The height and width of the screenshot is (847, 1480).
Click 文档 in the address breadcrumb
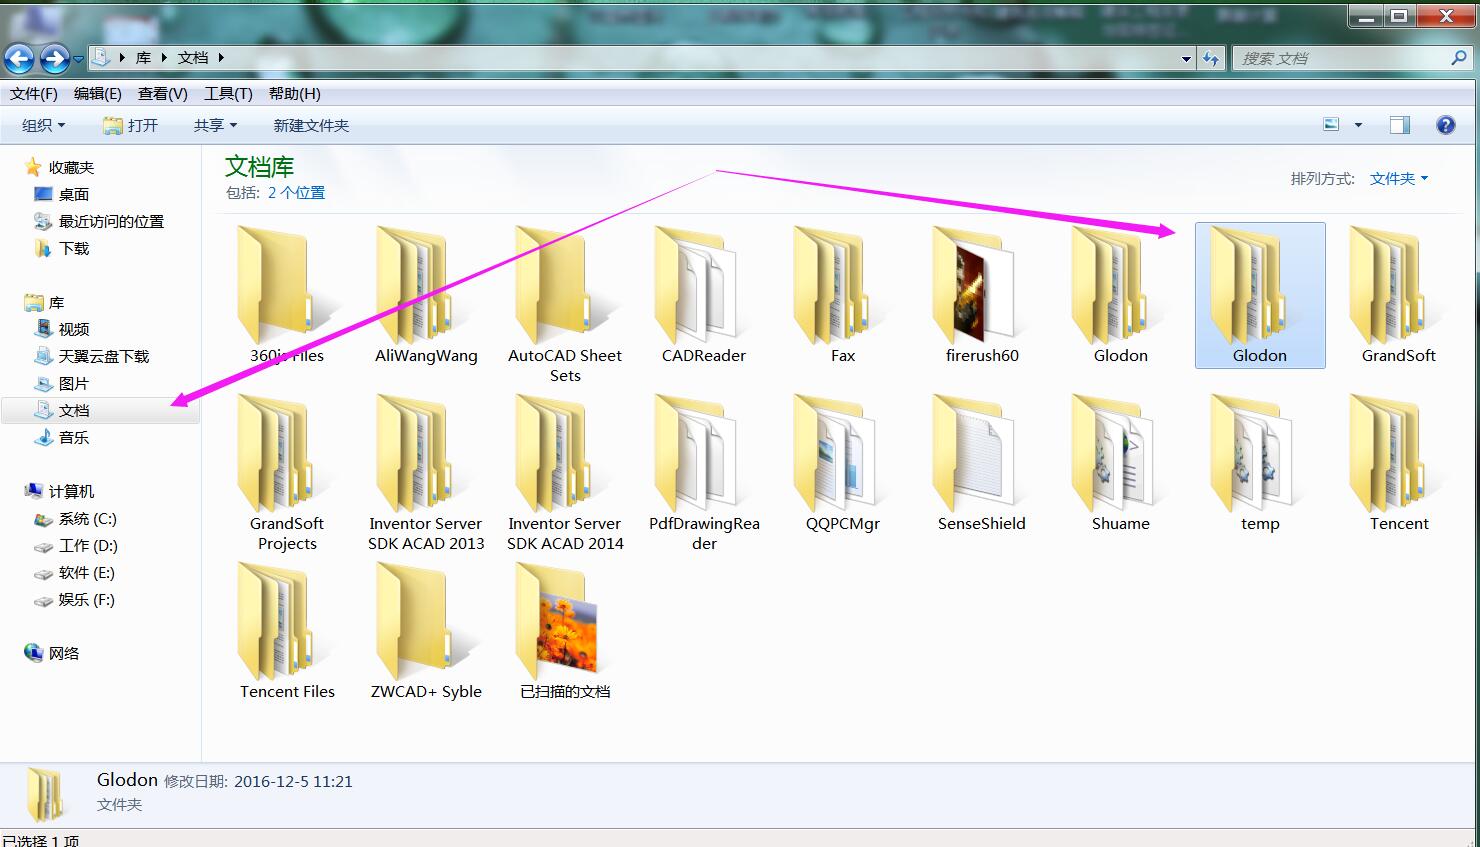[x=193, y=58]
